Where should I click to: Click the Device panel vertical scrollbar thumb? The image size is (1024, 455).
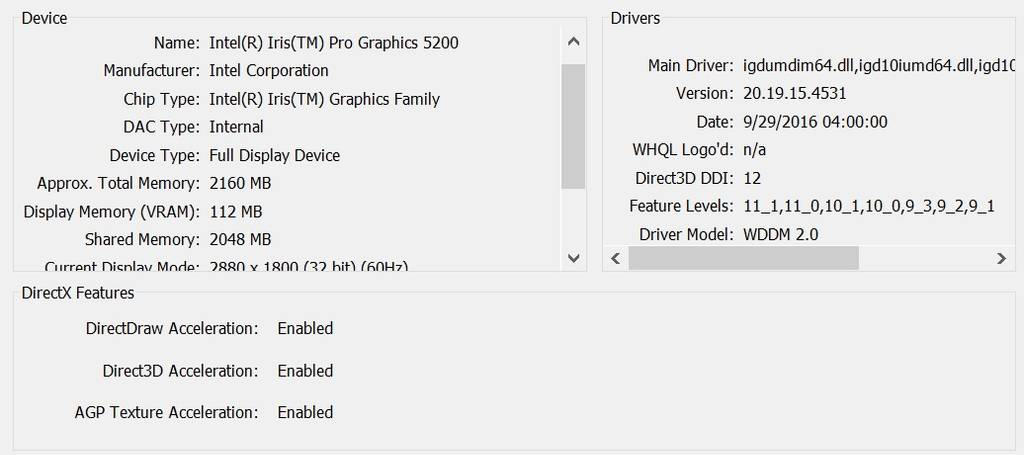[x=573, y=125]
